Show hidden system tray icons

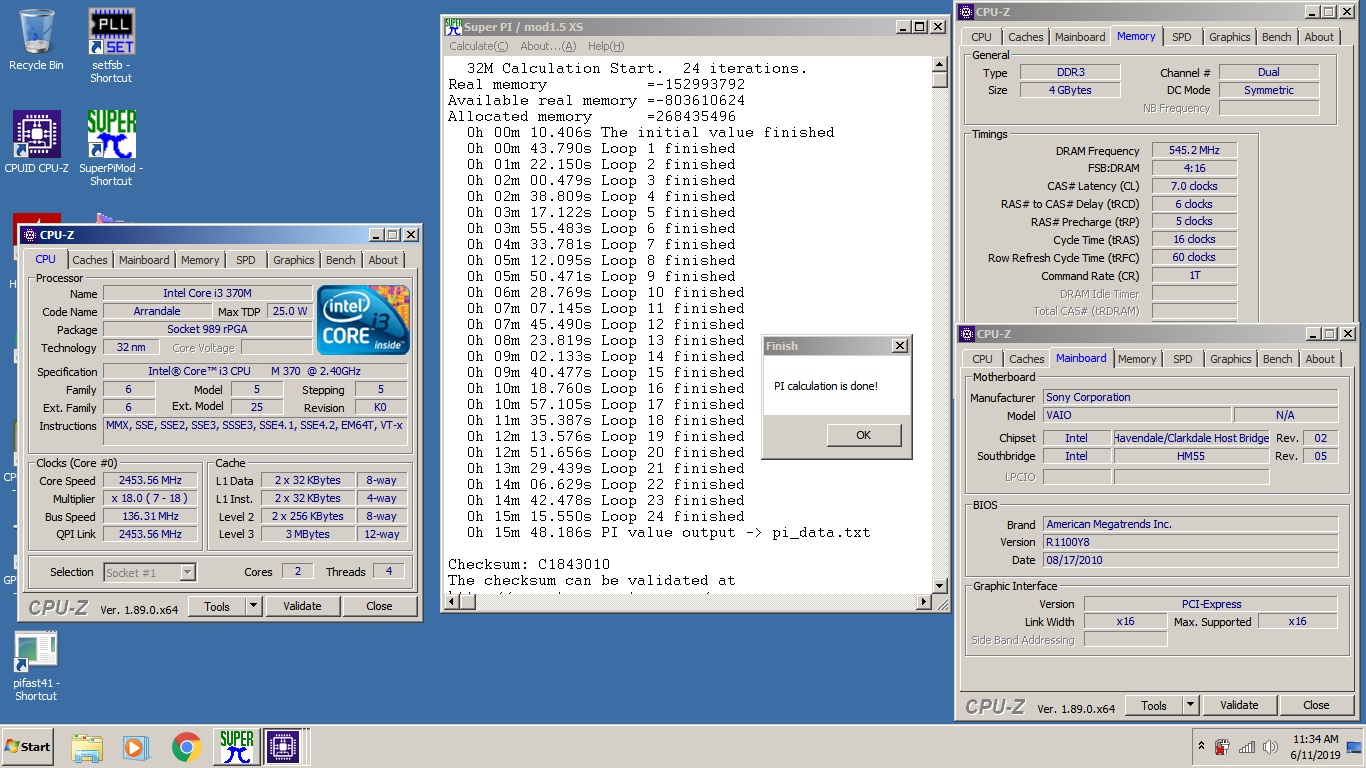[x=1201, y=747]
